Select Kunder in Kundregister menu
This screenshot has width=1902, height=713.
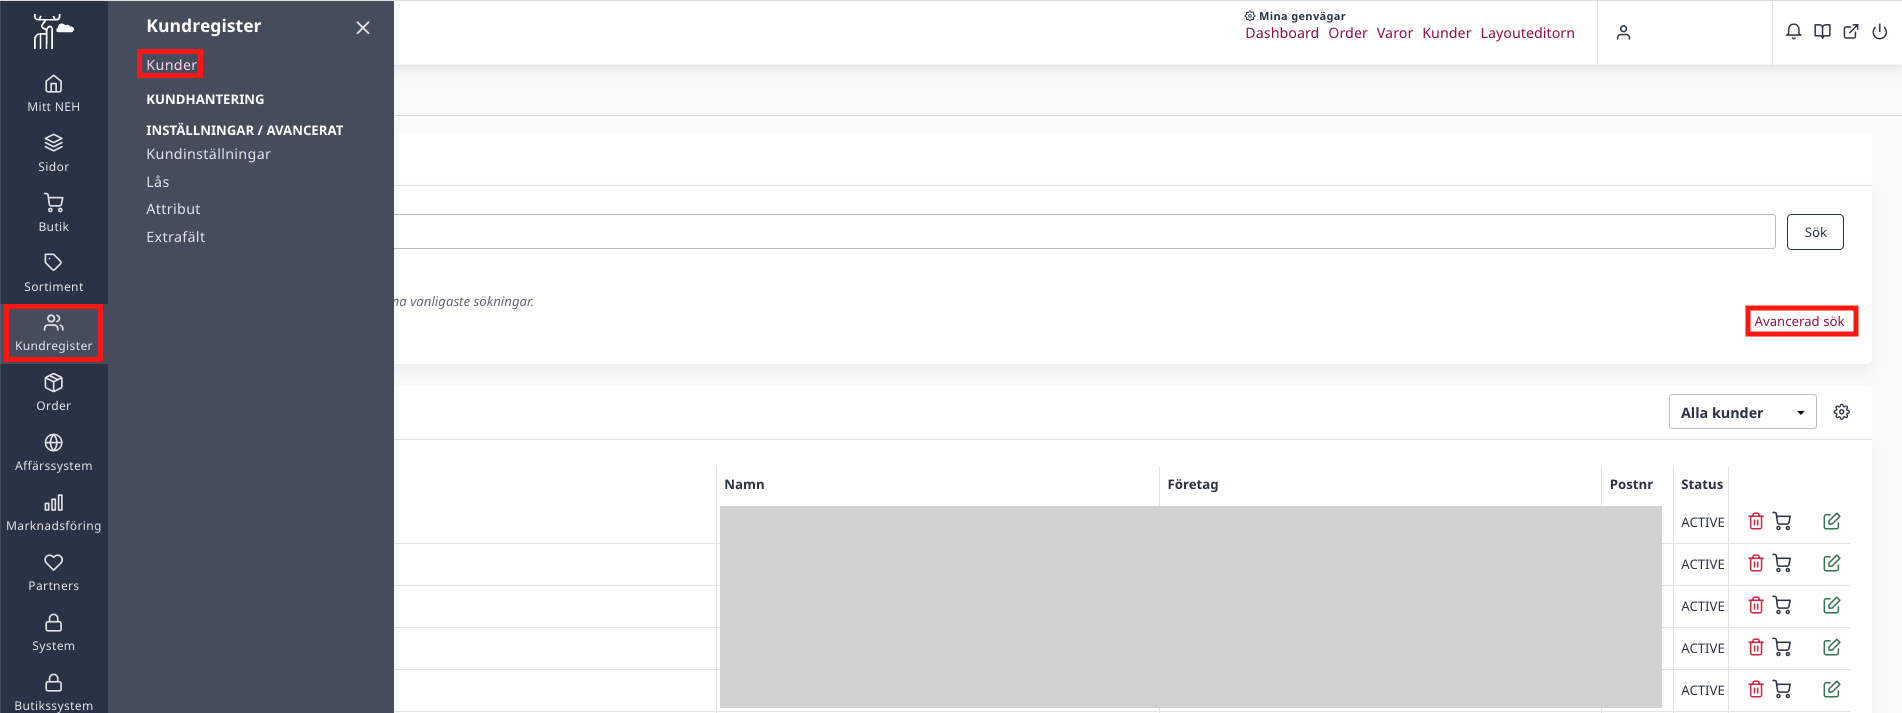click(171, 65)
